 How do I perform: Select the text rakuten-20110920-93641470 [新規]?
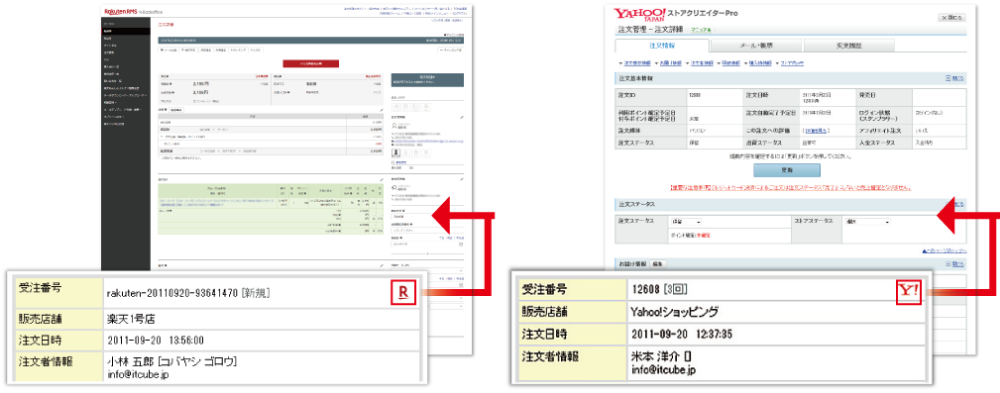pyautogui.click(x=188, y=293)
